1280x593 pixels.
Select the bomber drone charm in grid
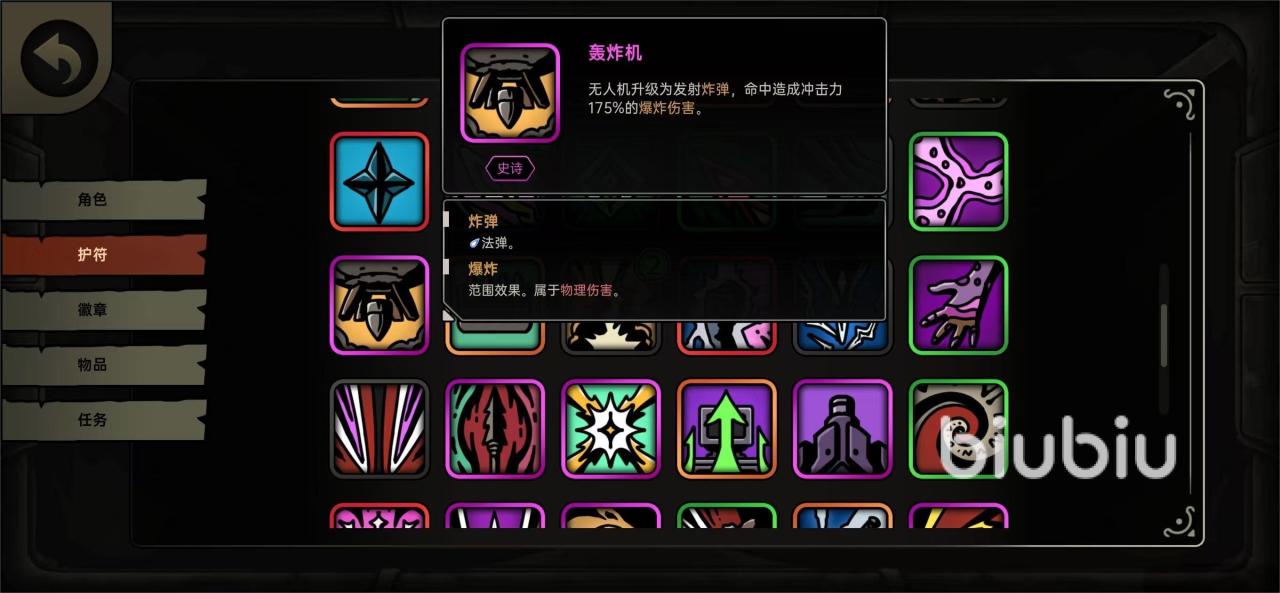coord(379,305)
